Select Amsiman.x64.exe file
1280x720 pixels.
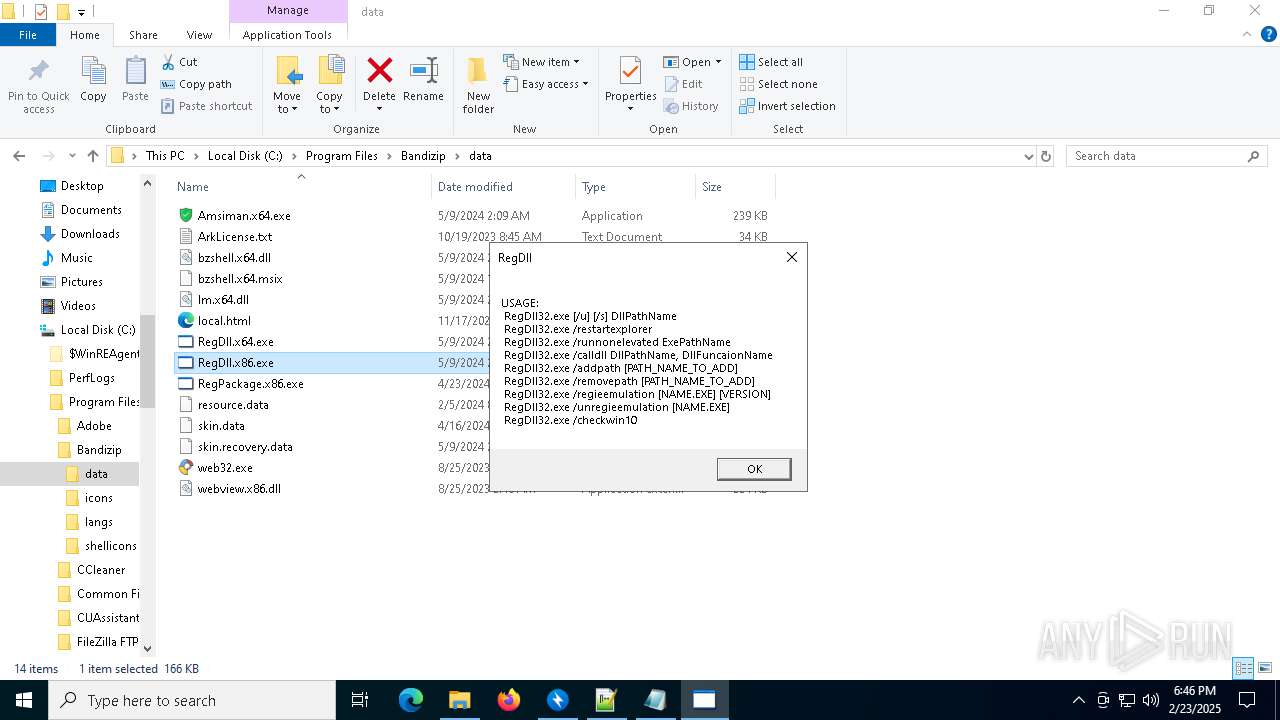[244, 216]
